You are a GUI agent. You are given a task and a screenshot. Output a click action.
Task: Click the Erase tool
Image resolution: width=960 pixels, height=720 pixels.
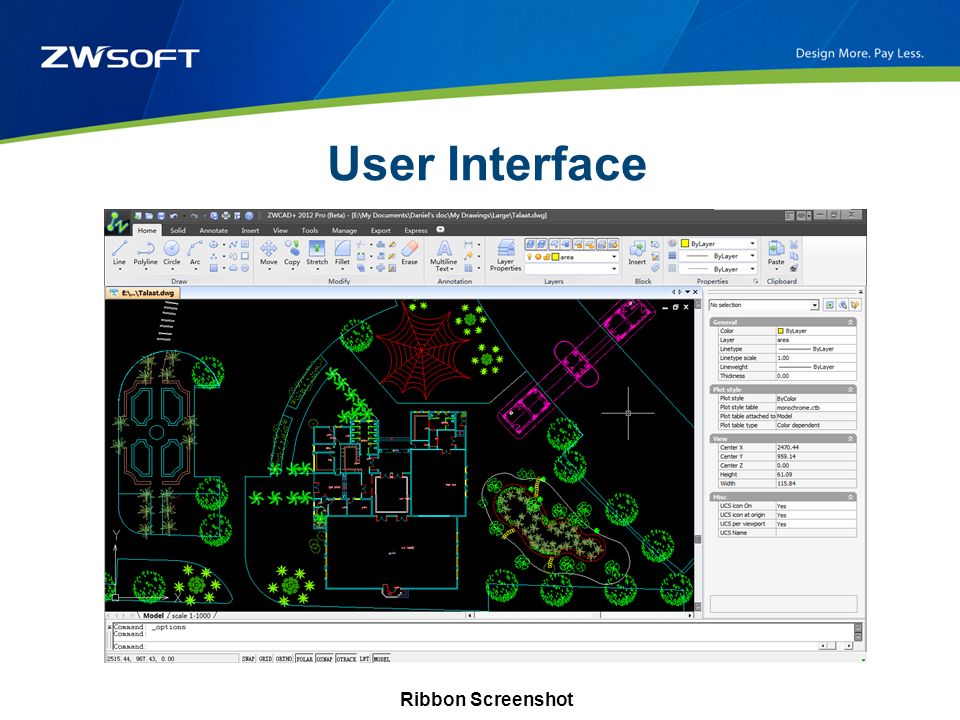point(410,252)
